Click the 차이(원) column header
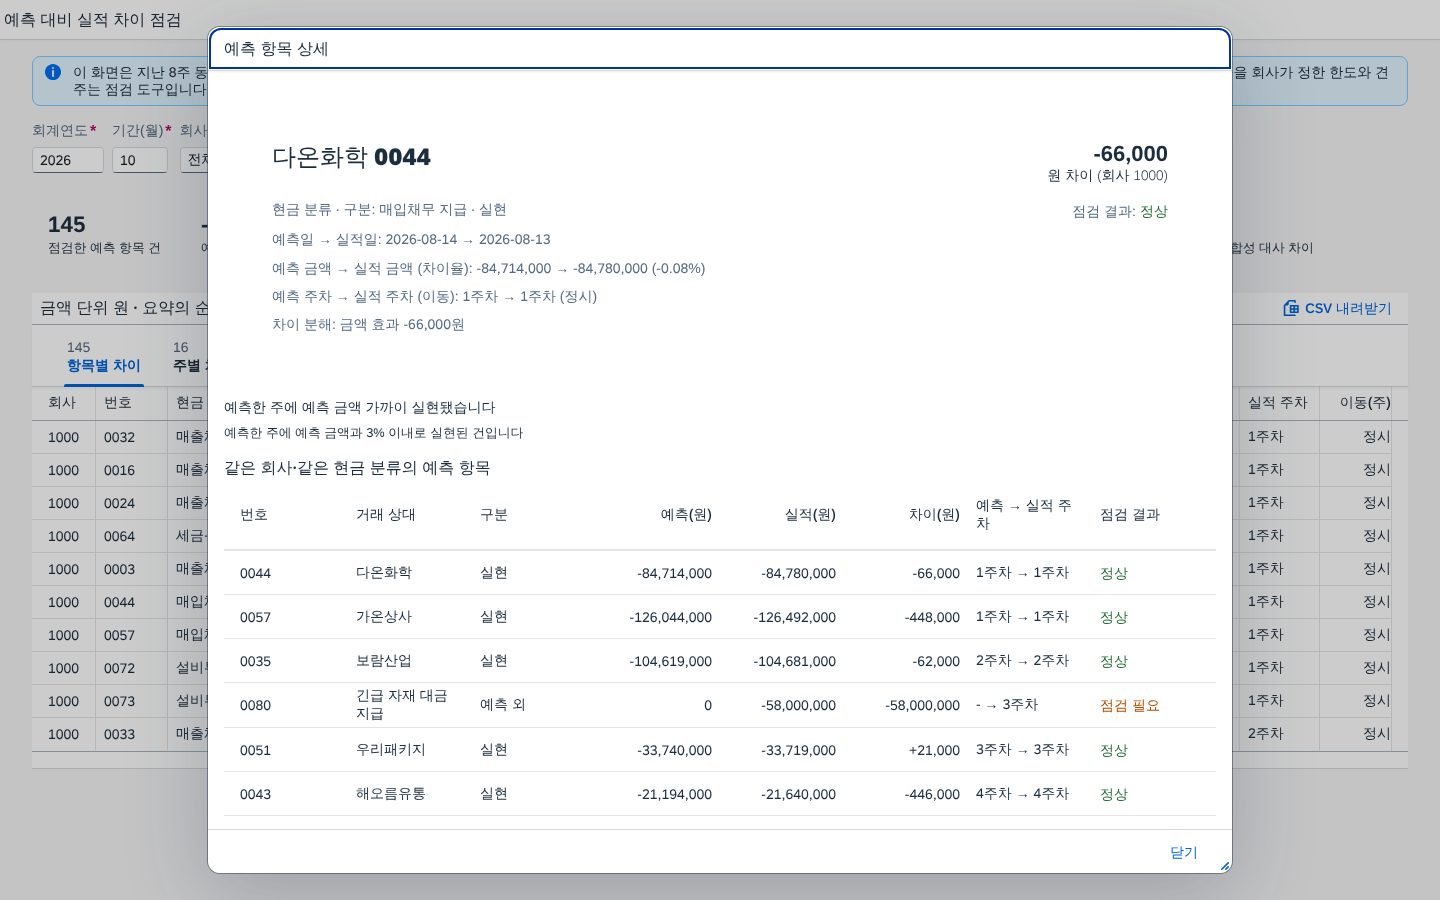 pos(934,514)
